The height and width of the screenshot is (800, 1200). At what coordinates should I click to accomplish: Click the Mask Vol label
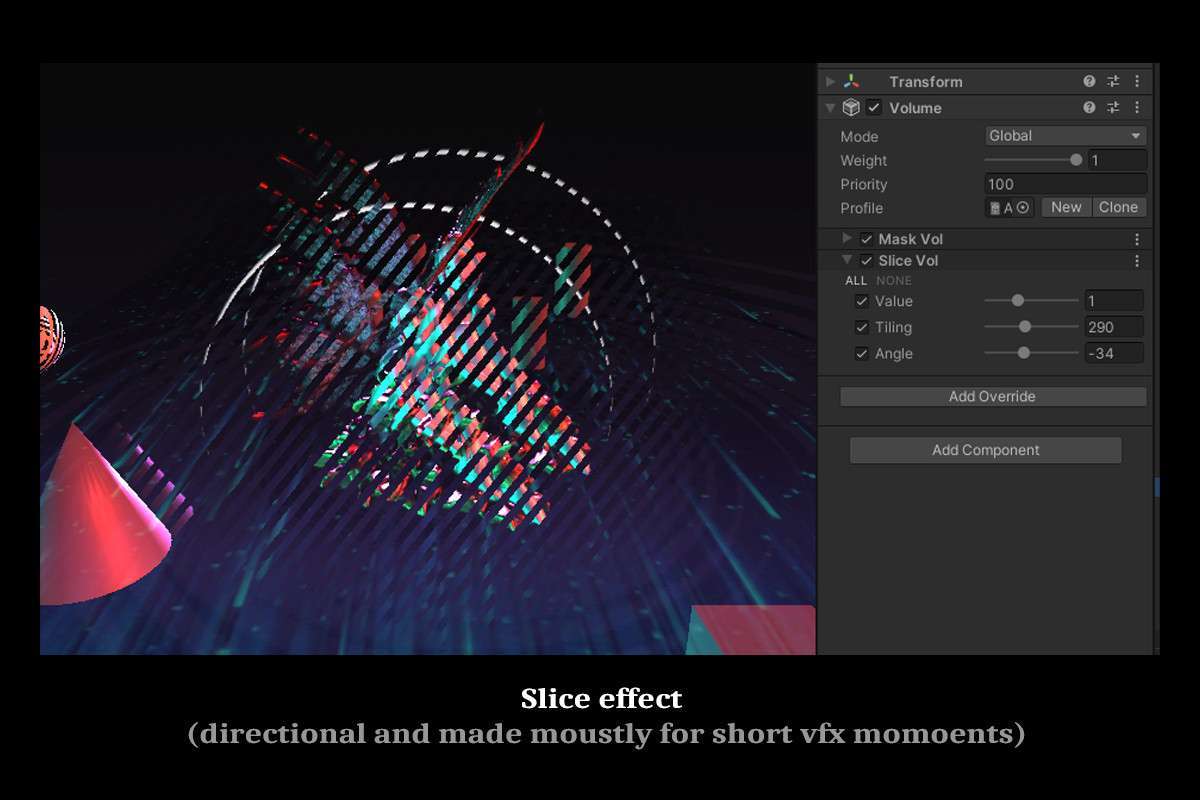point(911,239)
